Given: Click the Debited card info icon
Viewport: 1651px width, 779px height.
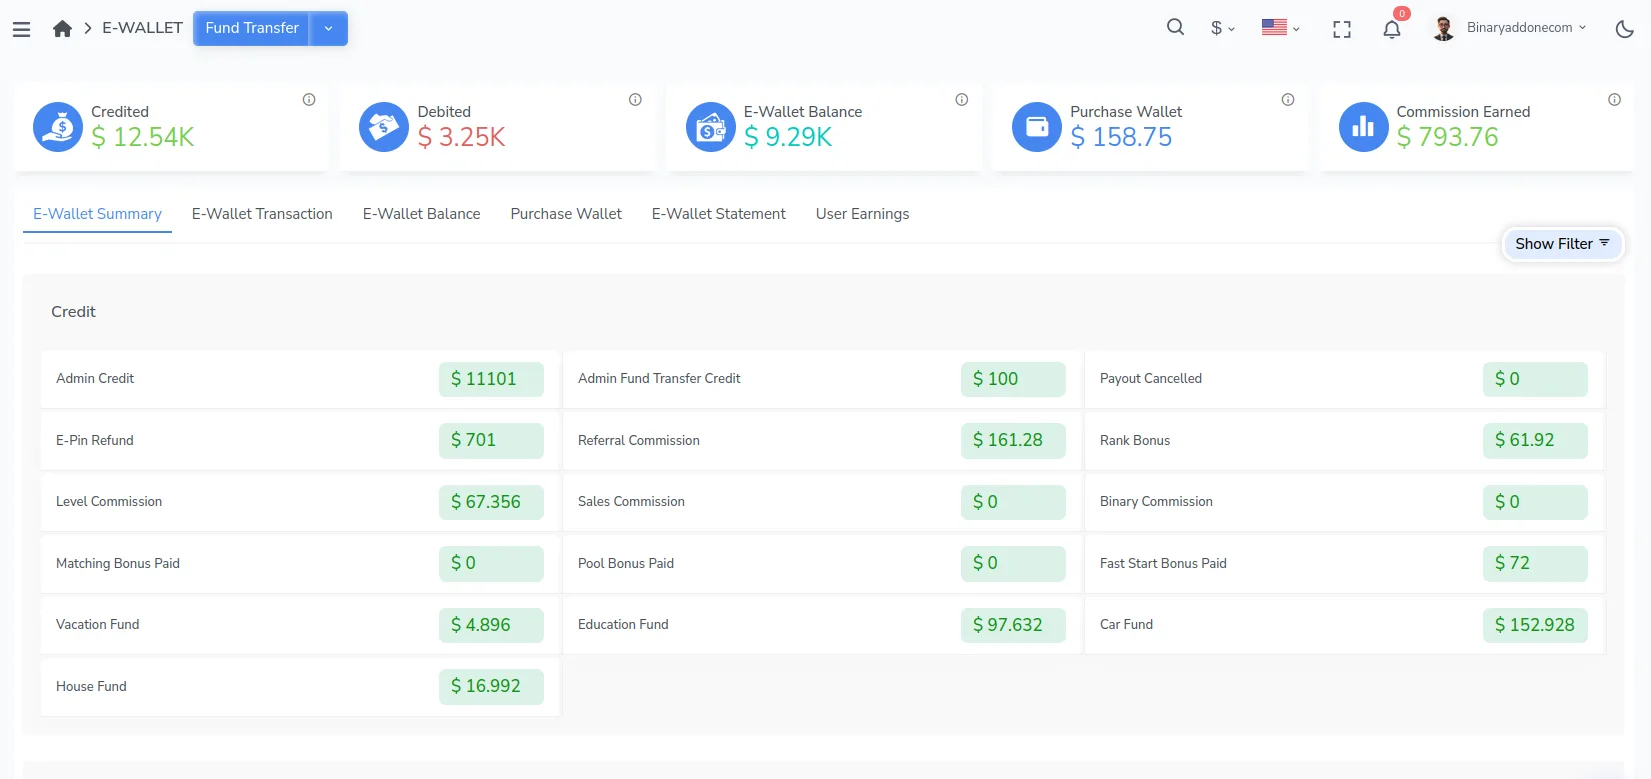Looking at the screenshot, I should pos(635,99).
